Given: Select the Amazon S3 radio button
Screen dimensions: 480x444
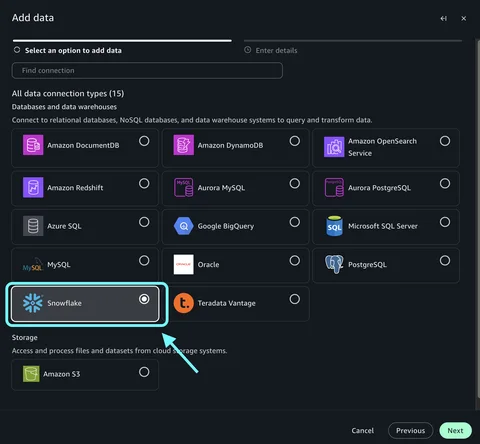Looking at the screenshot, I should point(144,372).
